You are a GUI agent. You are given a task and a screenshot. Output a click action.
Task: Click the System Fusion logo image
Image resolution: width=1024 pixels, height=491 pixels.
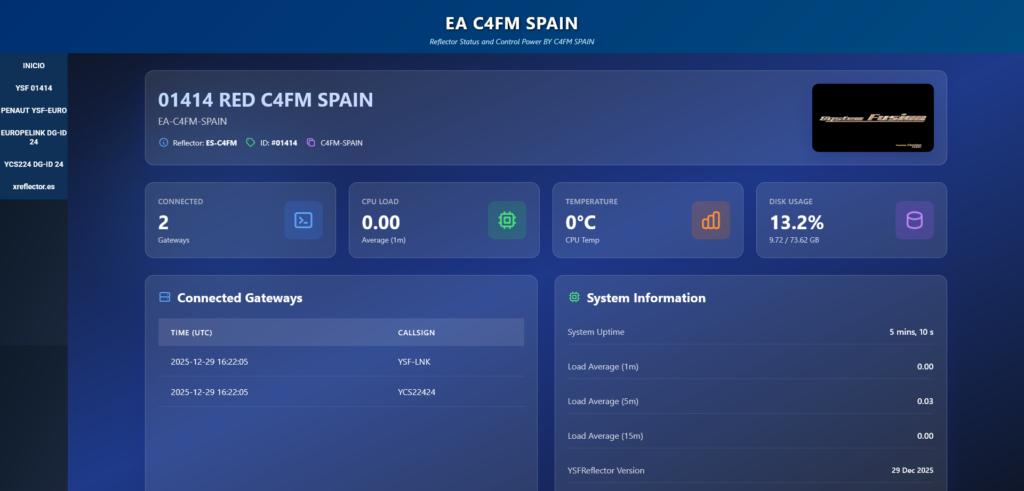tap(872, 118)
